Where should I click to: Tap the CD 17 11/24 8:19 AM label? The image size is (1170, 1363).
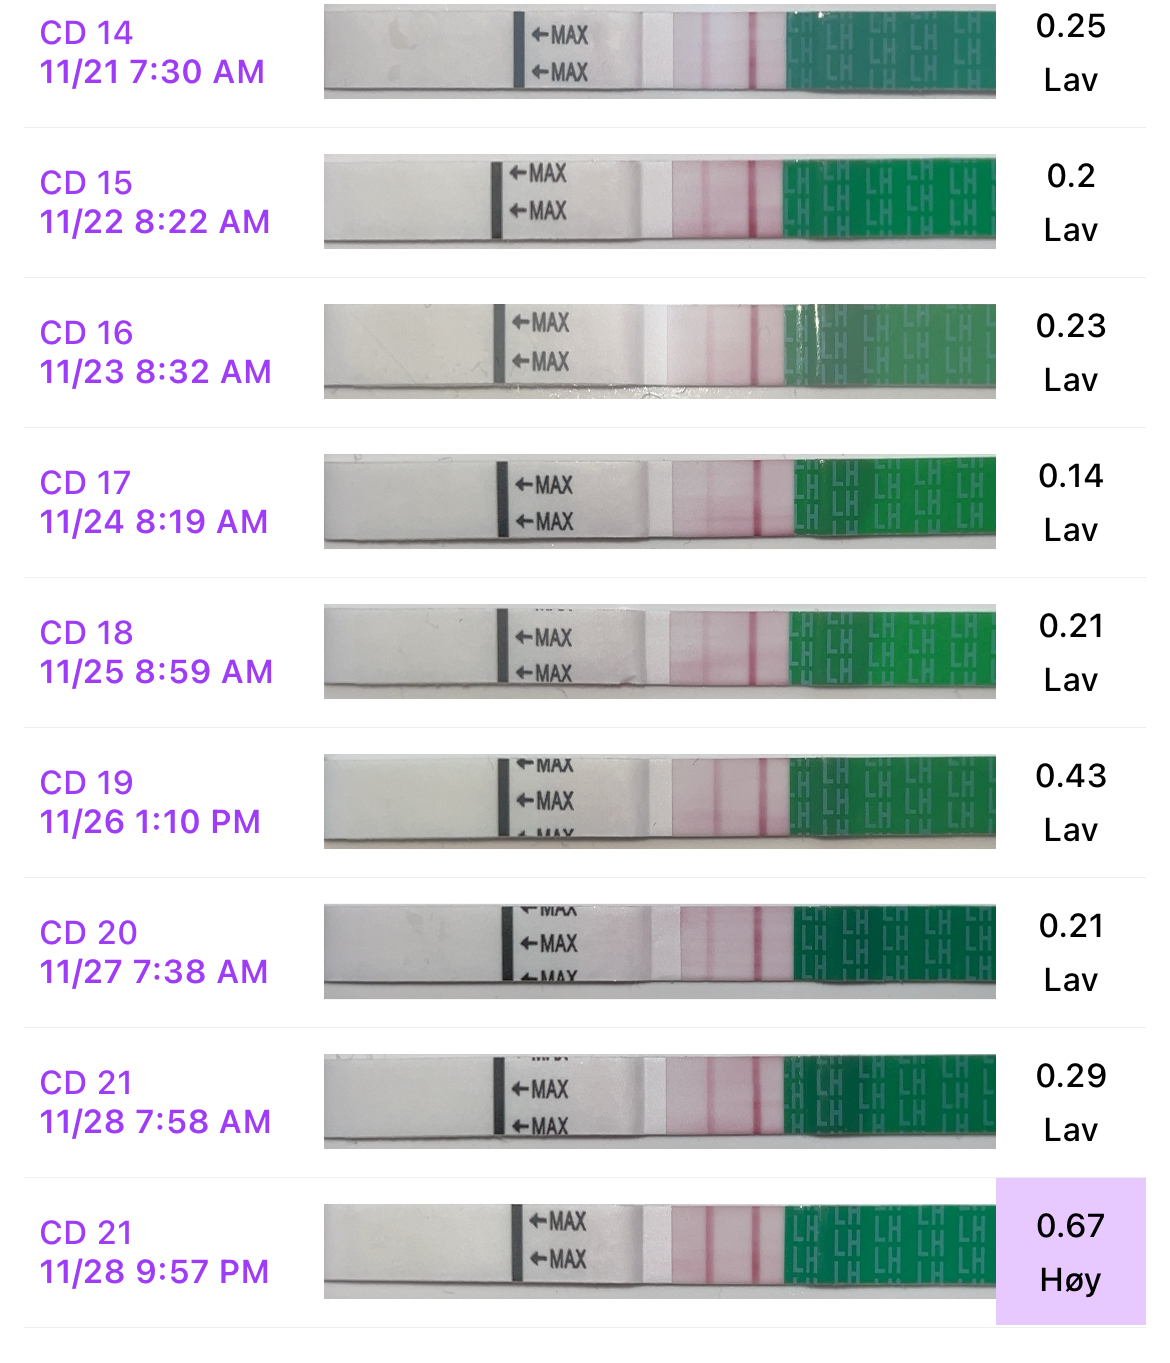154,502
